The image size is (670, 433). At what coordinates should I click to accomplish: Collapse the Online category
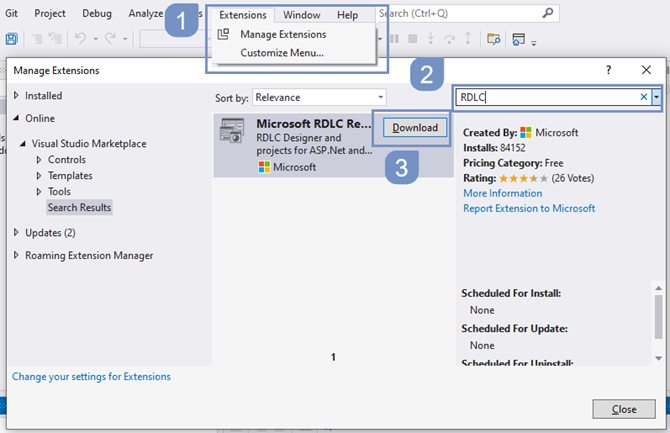16,118
